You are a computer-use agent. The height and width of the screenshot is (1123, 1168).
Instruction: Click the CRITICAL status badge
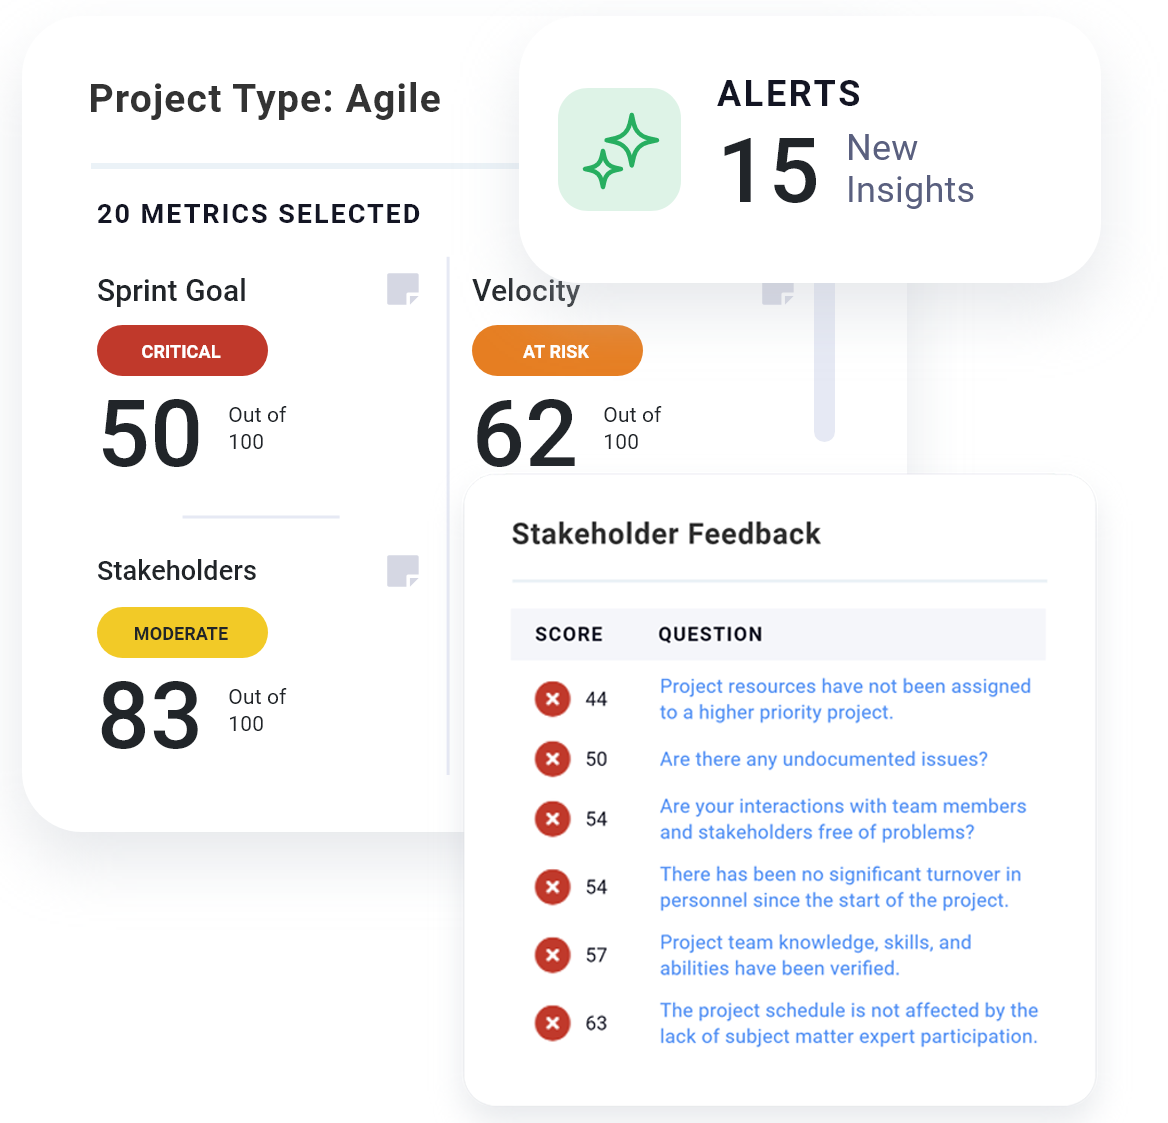[x=182, y=351]
